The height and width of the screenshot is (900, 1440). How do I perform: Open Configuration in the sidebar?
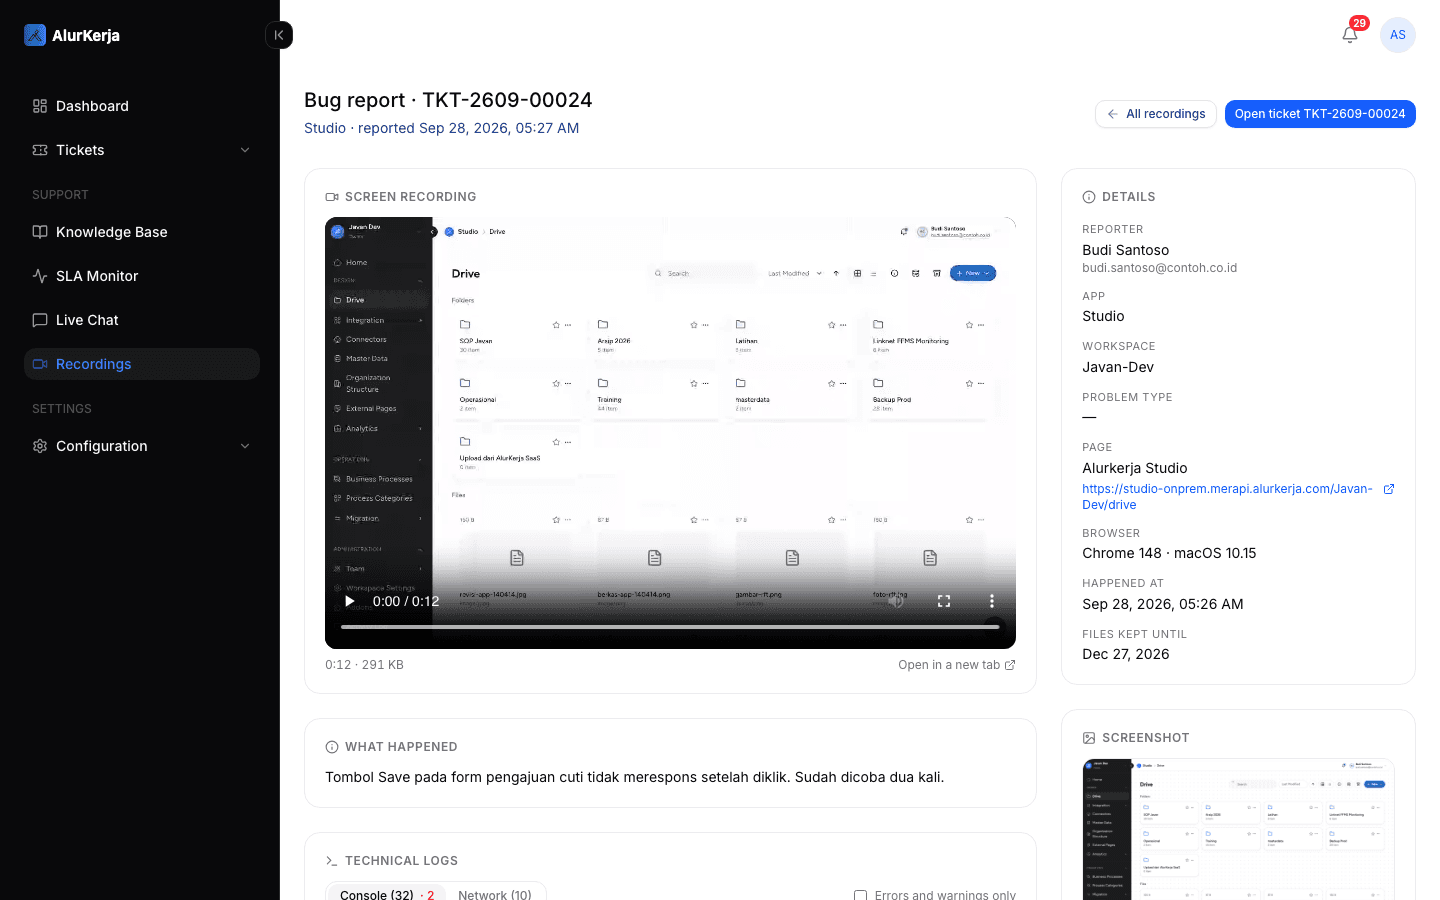[x=142, y=446]
